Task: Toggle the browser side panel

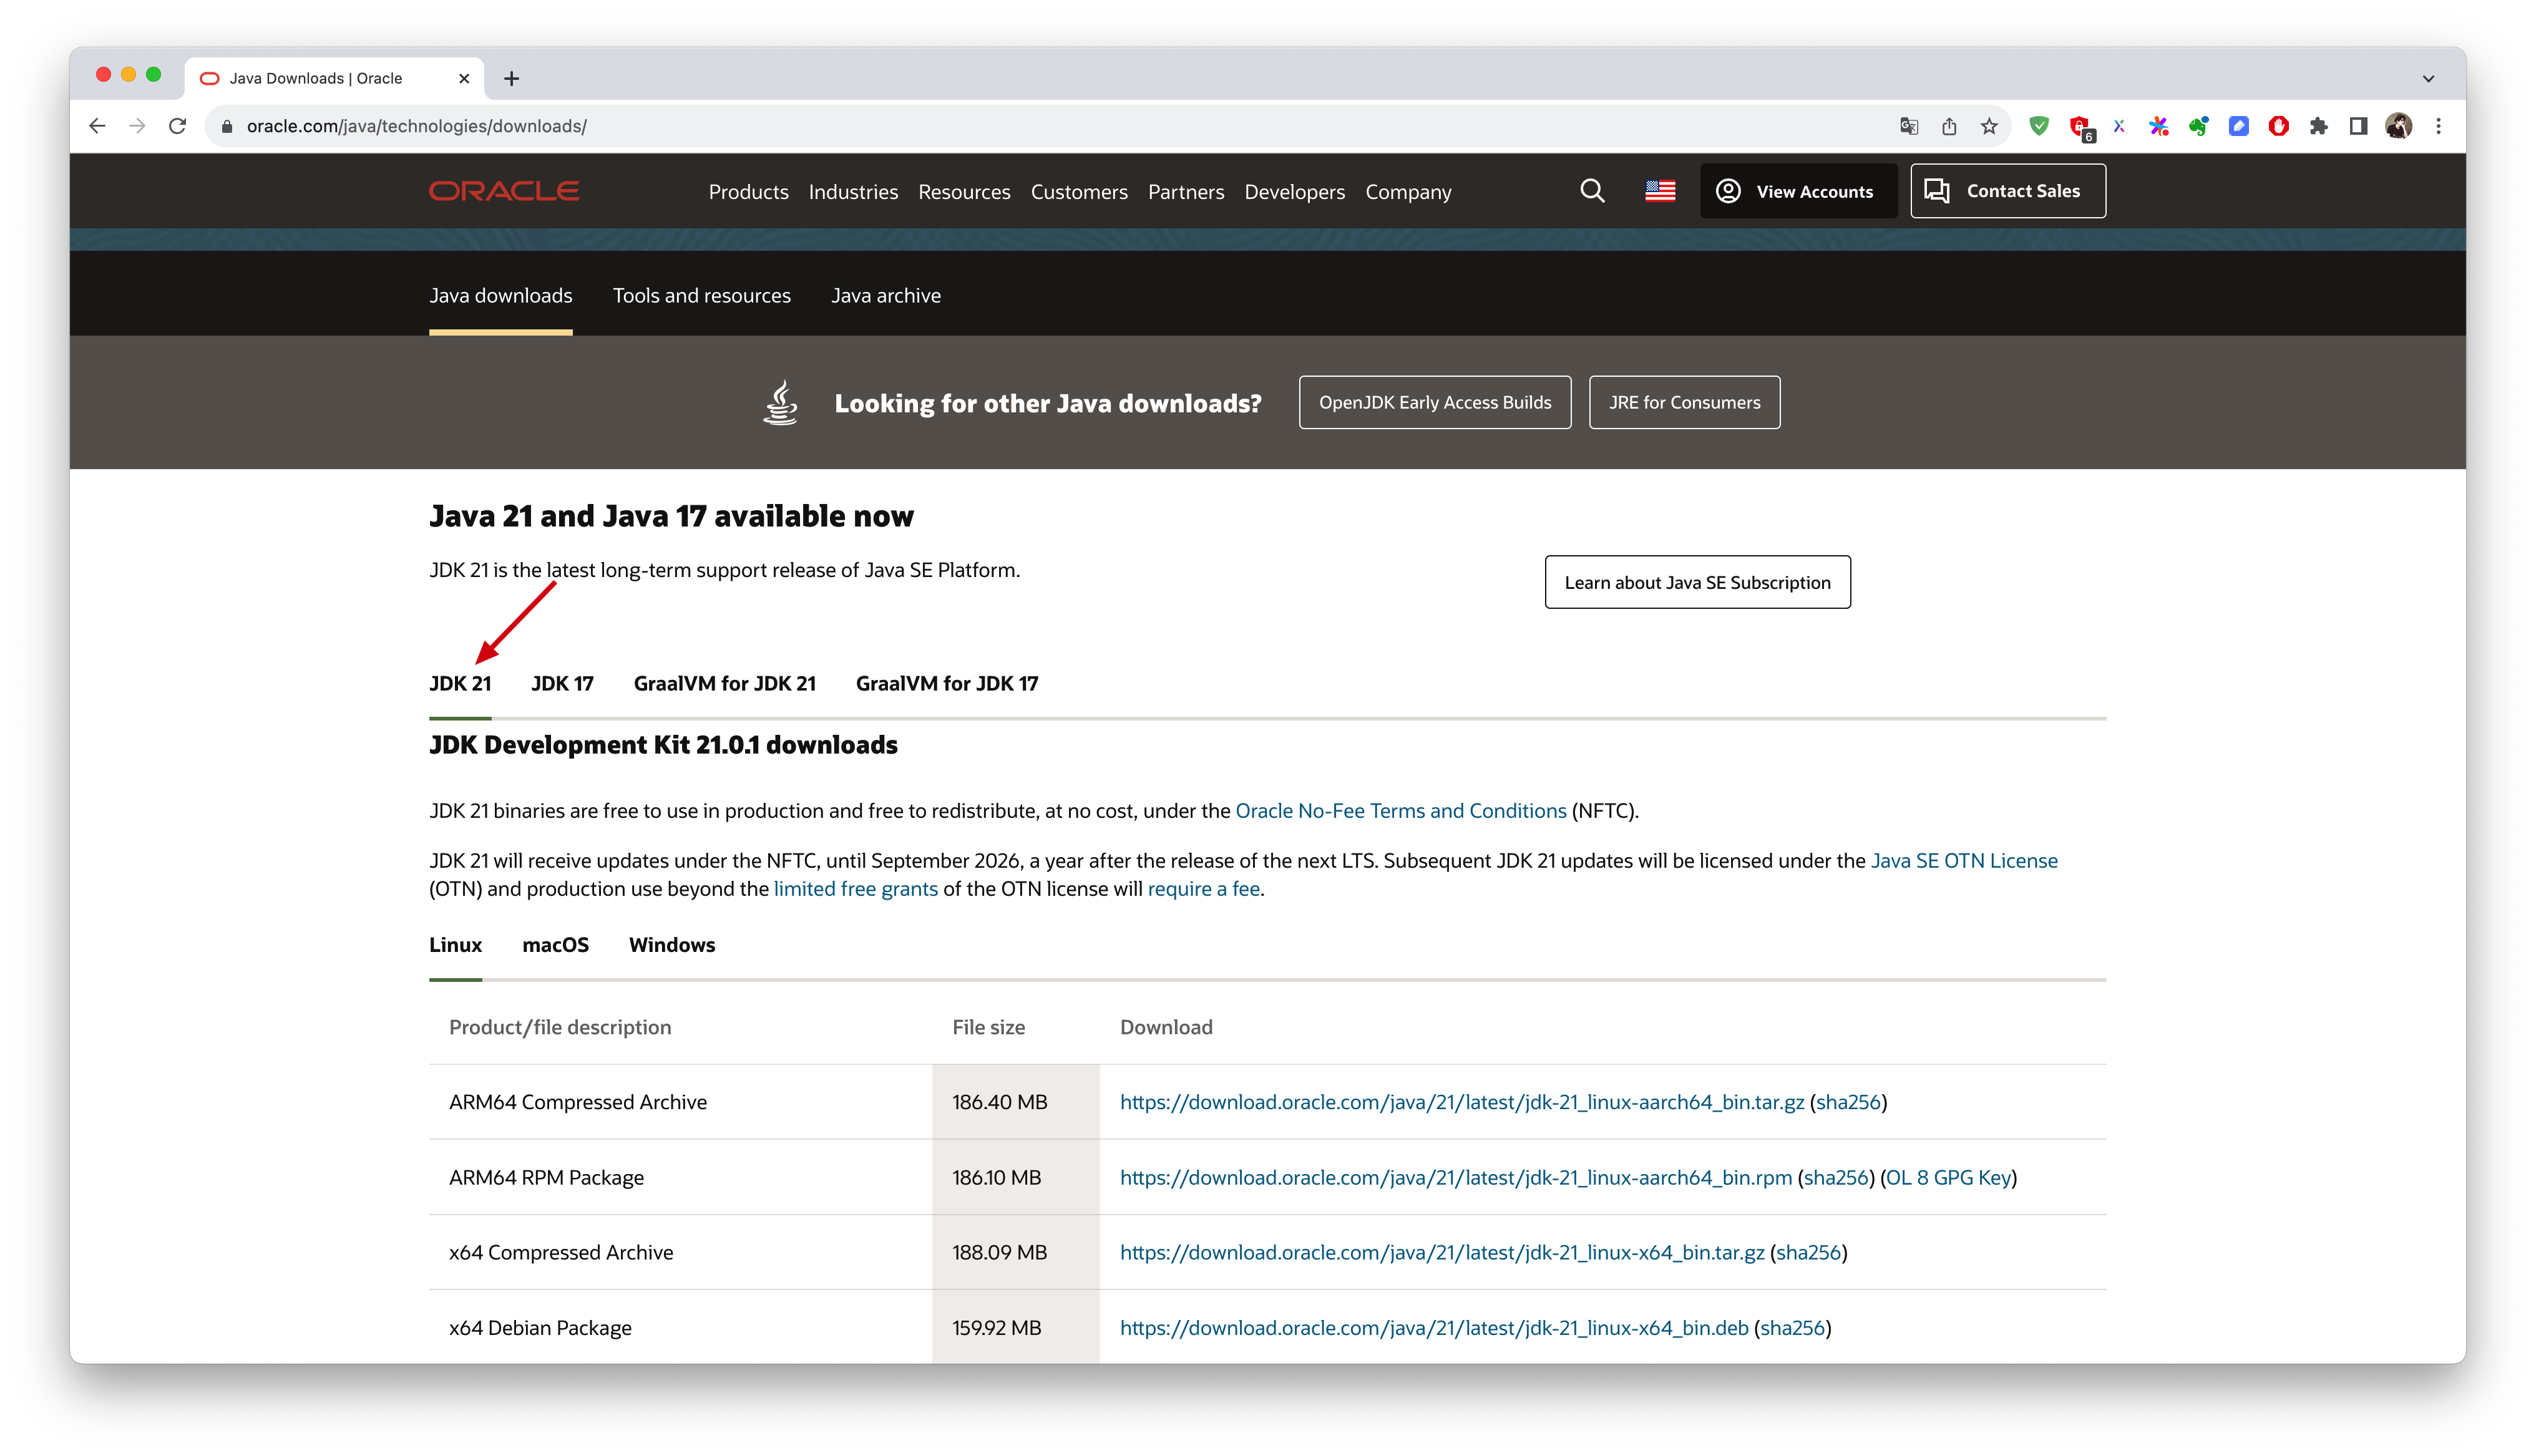Action: point(2359,126)
